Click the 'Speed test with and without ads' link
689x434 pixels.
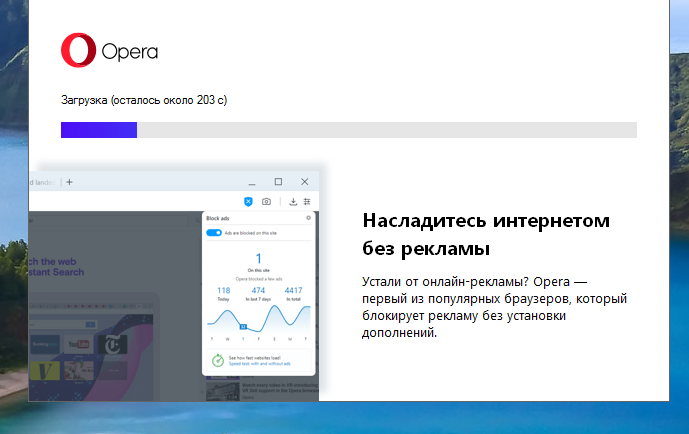[259, 364]
